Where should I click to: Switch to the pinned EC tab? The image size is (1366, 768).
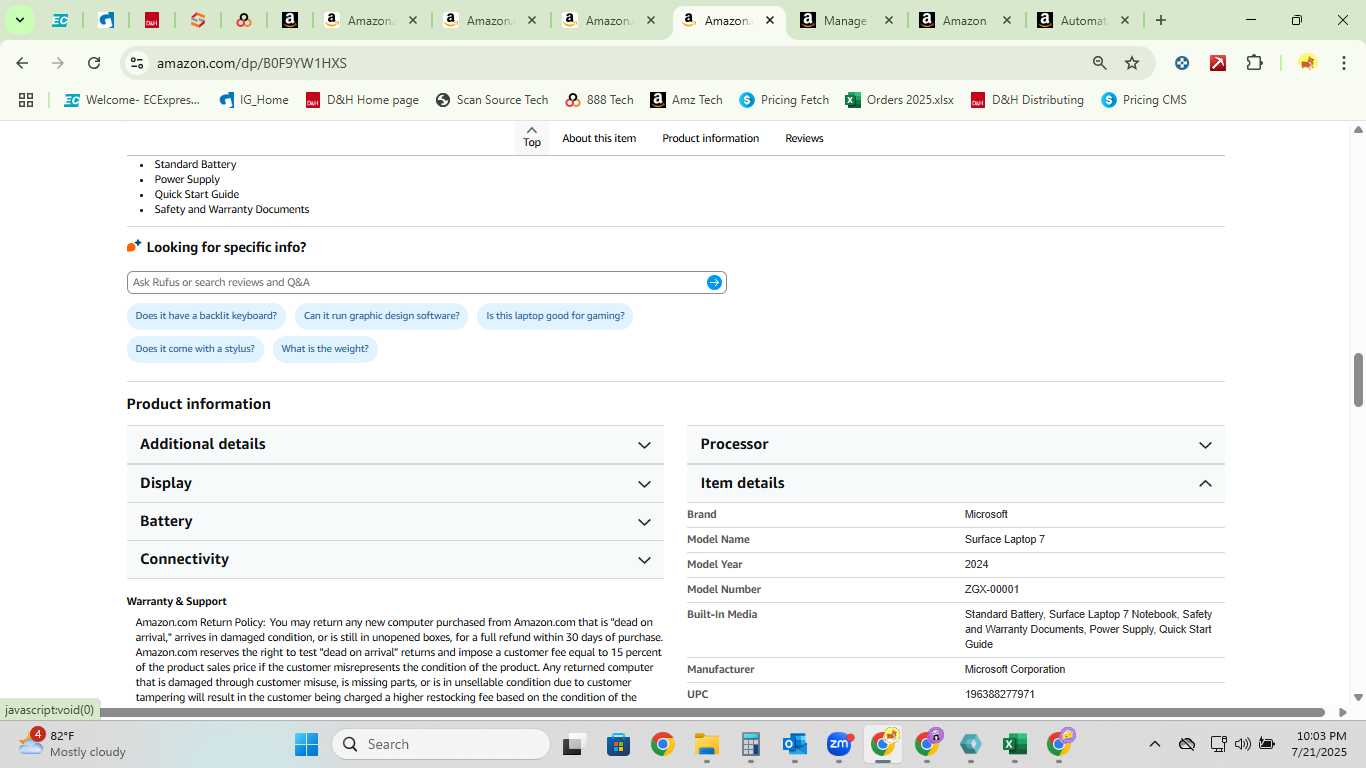point(60,20)
